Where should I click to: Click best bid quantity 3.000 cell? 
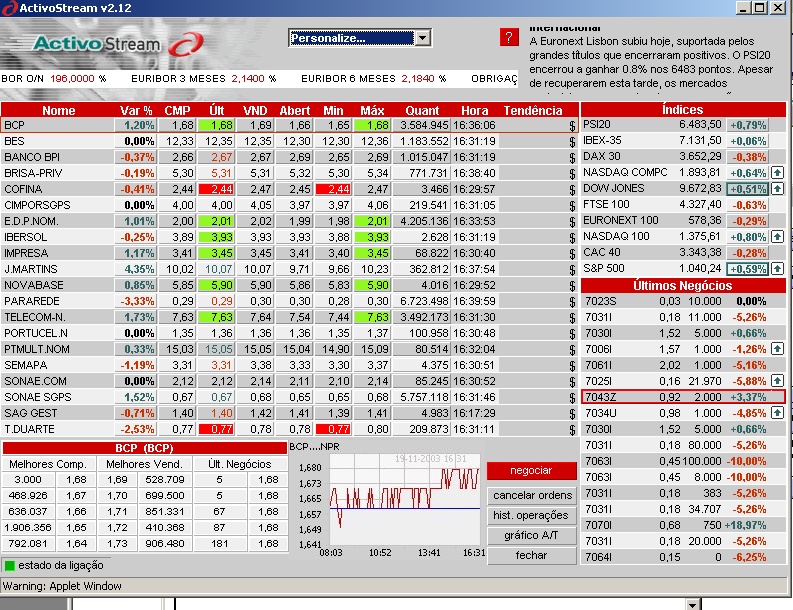(x=28, y=480)
